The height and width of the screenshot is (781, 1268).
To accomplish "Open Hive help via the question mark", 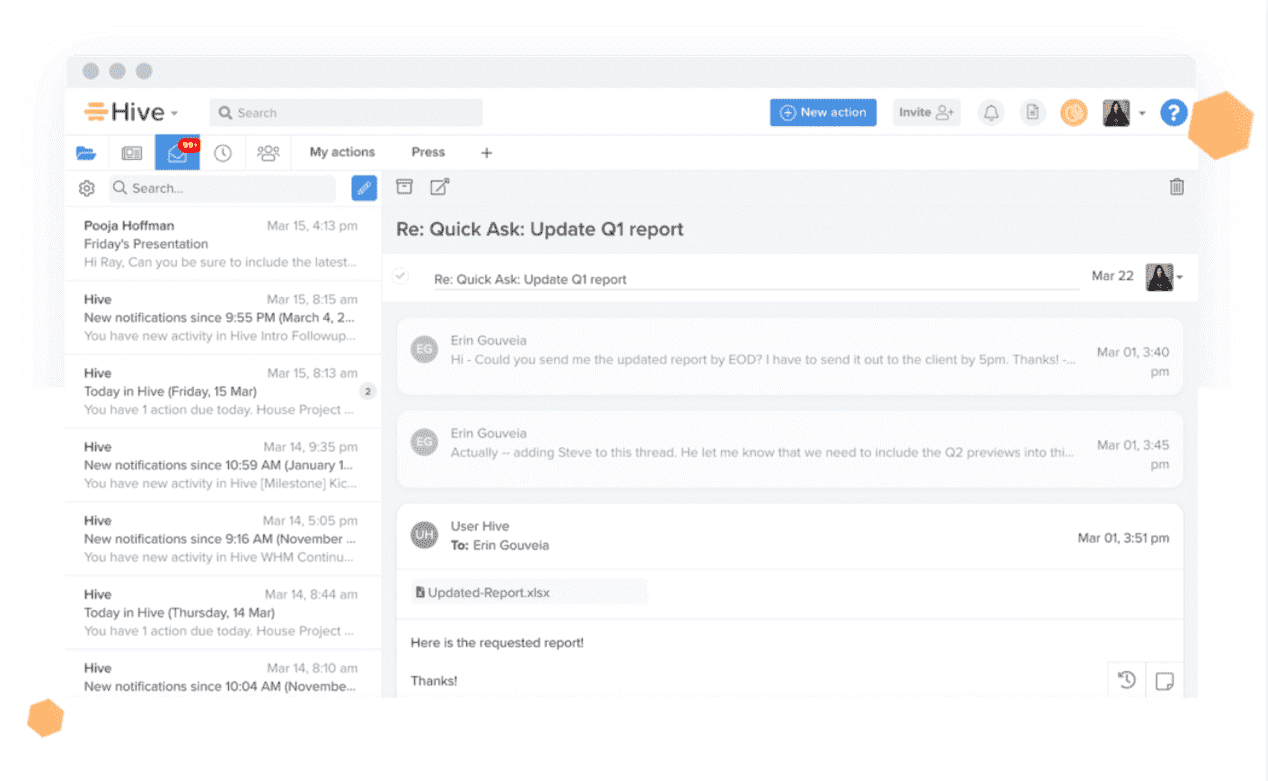I will click(x=1173, y=112).
